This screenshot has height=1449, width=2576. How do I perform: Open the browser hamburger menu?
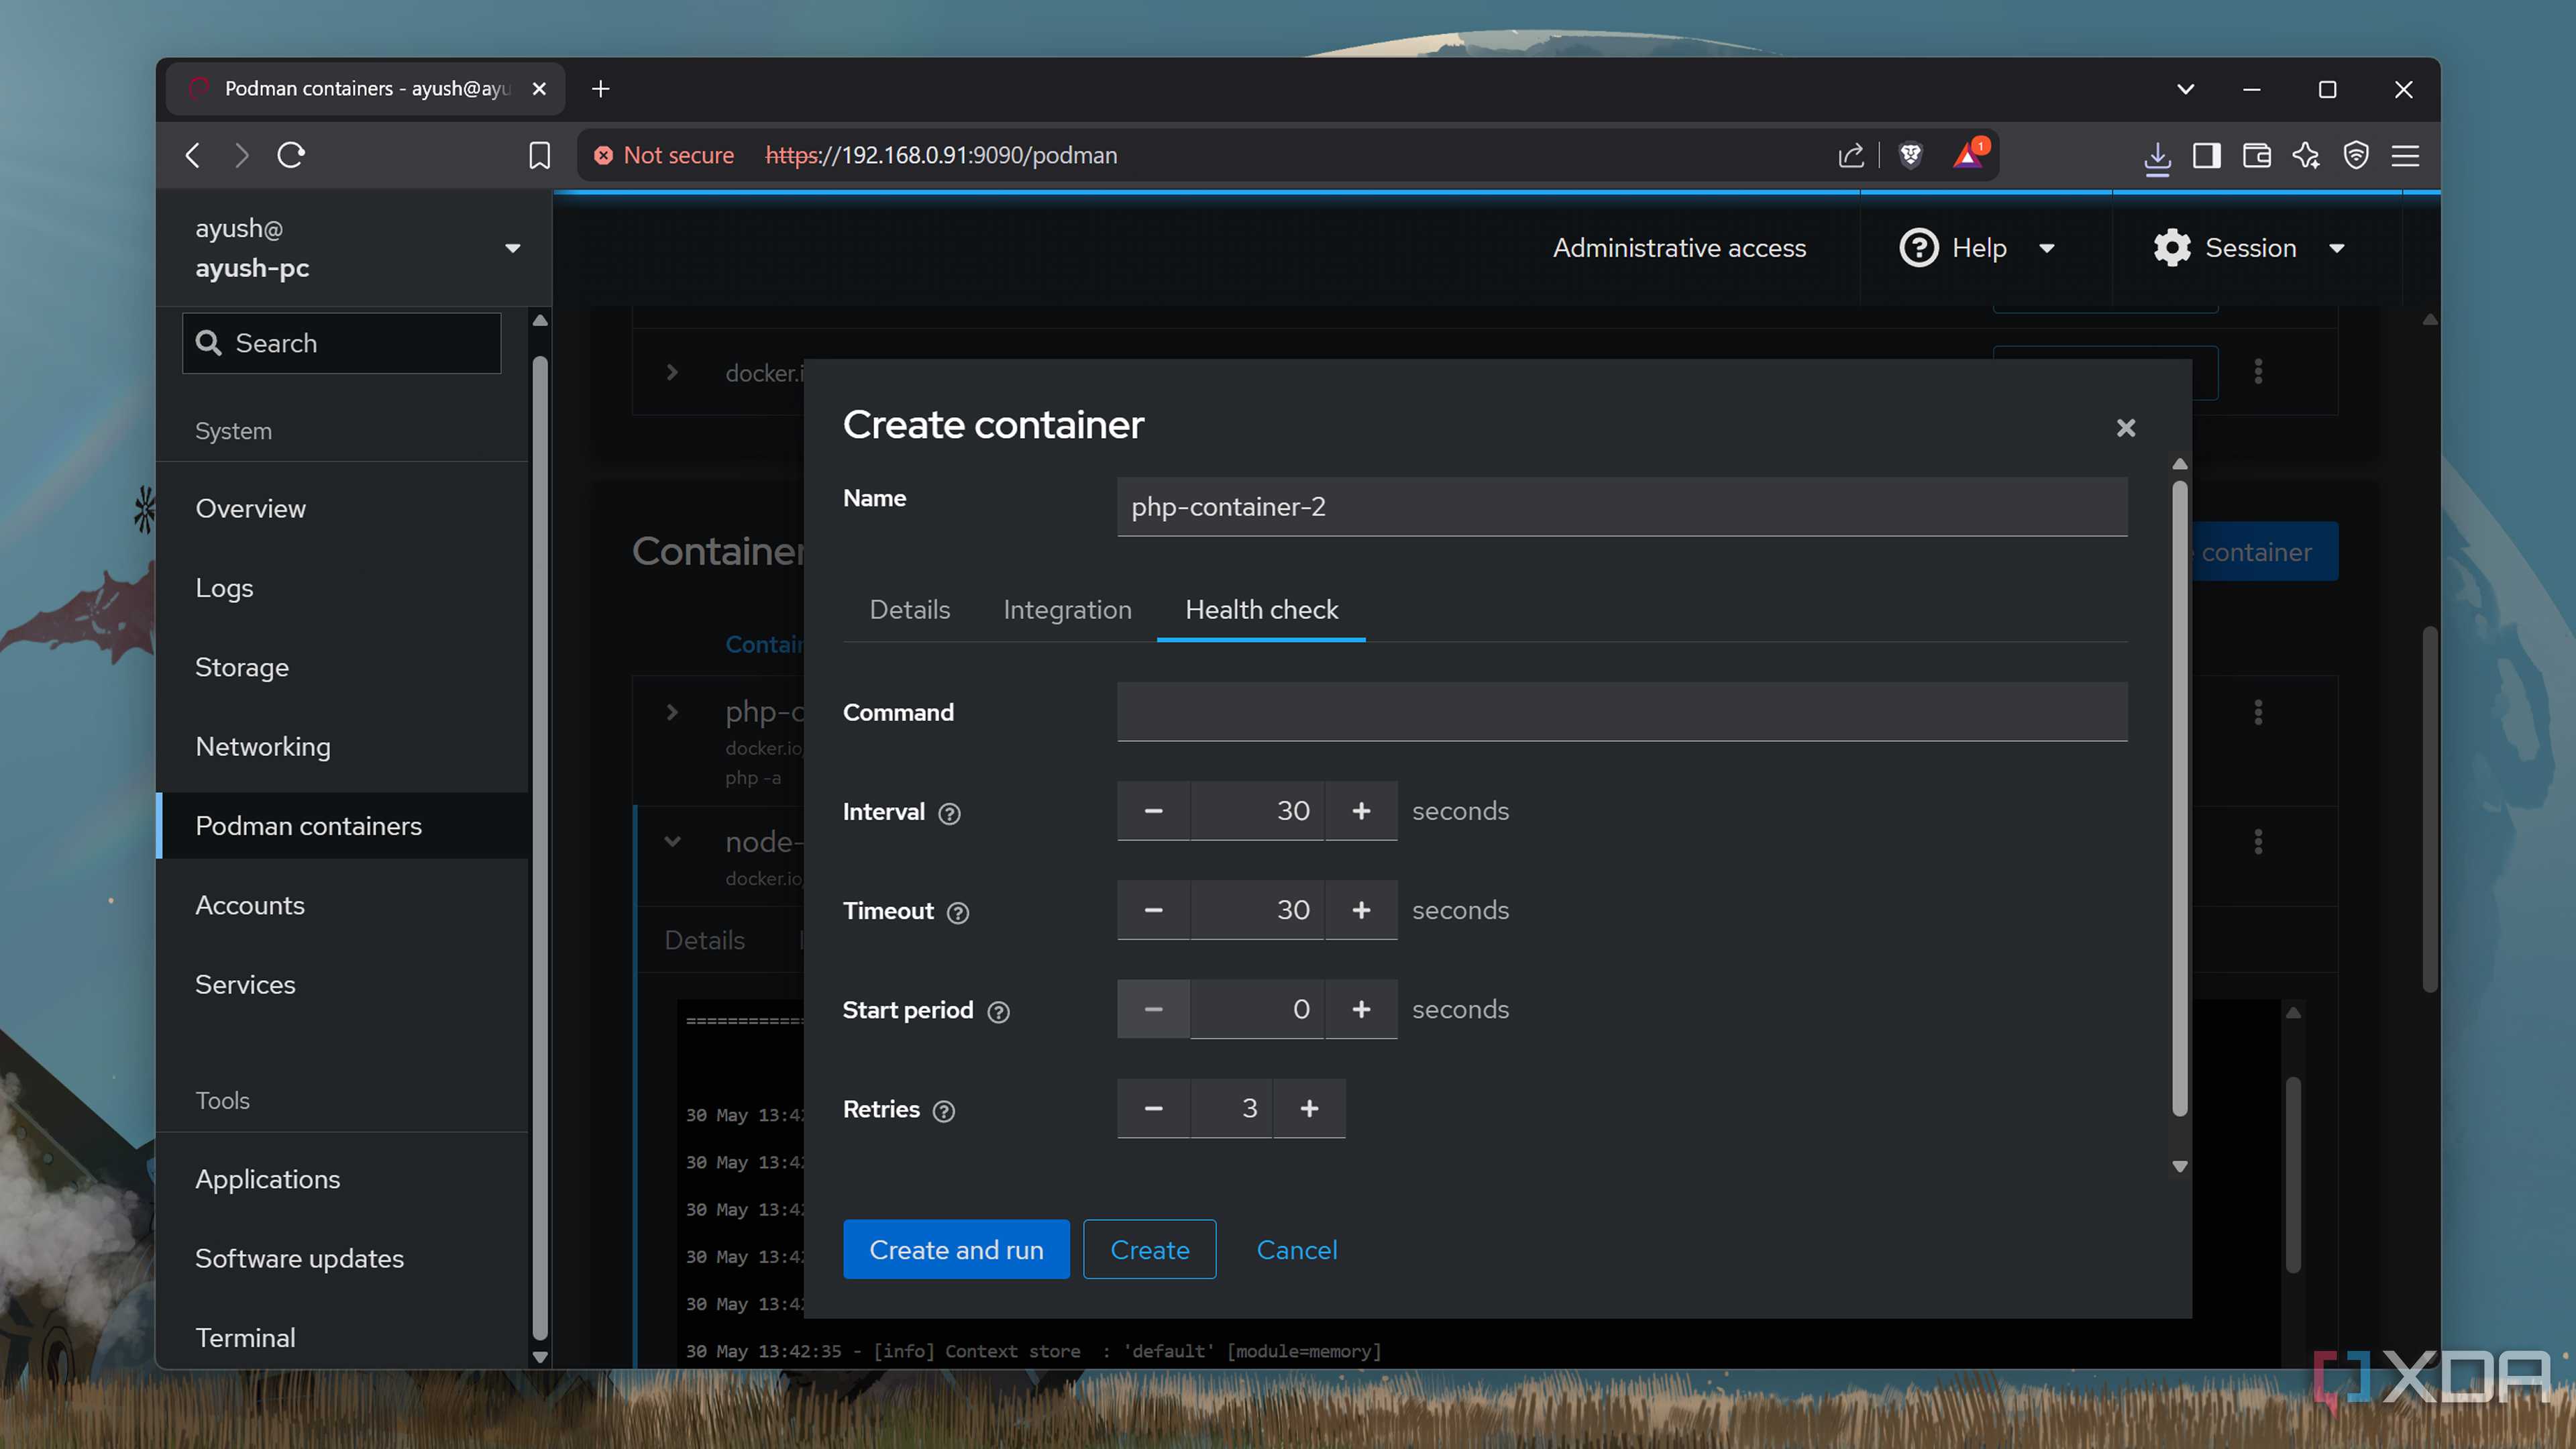click(2405, 155)
